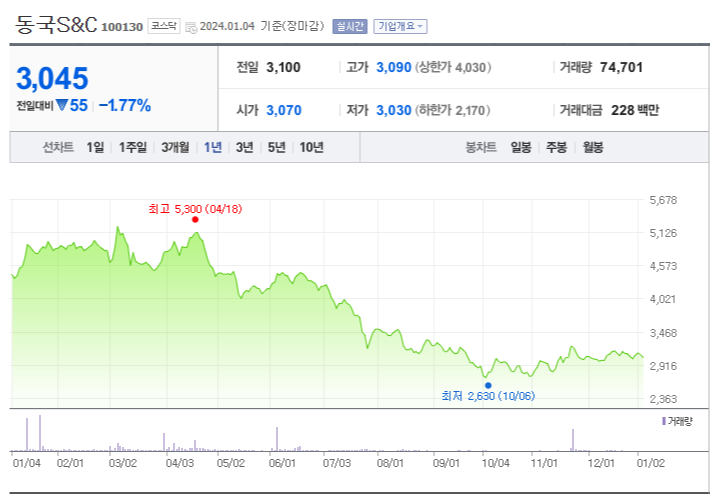Screen dimensions: 710x494
Task: Click the current price 3,045
Action: pos(52,78)
